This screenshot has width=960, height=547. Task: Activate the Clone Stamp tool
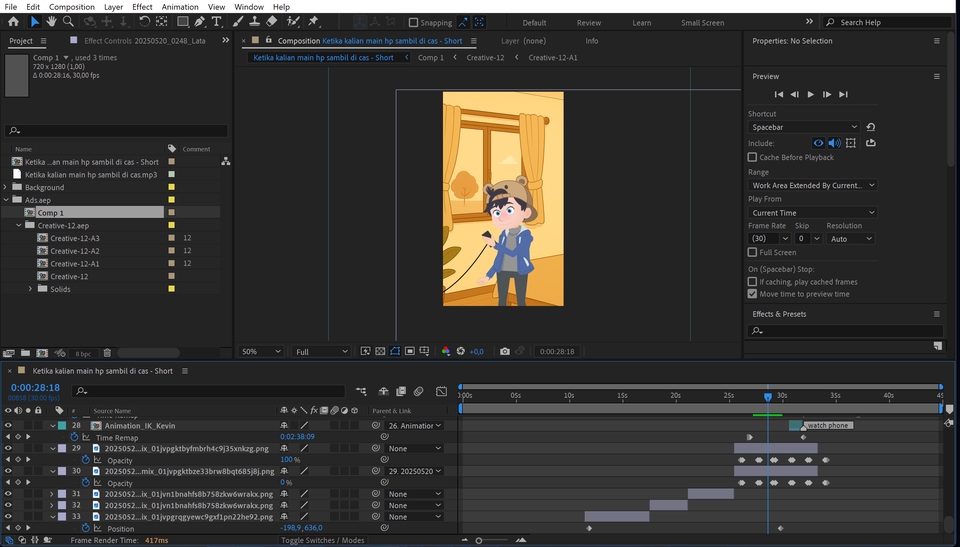coord(256,21)
